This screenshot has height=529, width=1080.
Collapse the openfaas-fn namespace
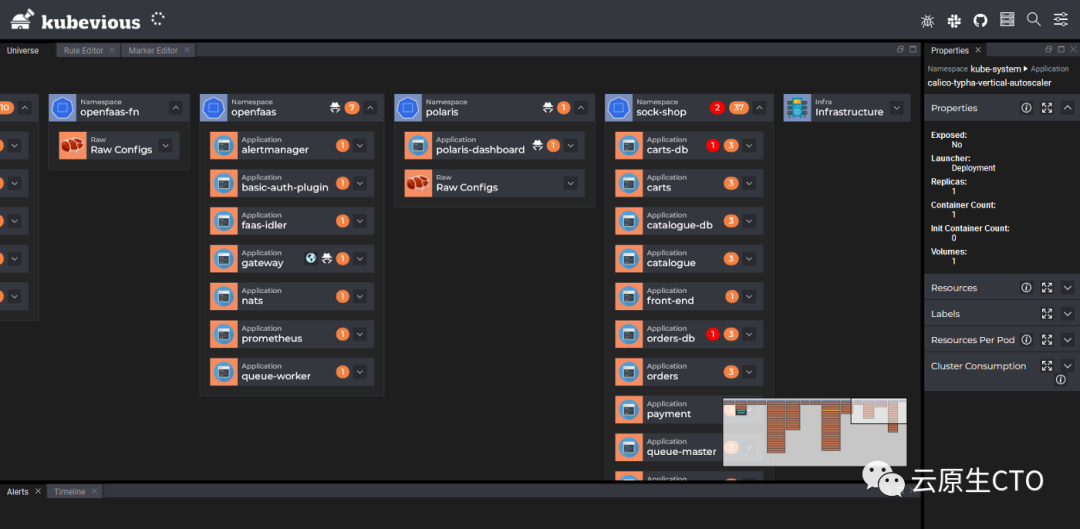(x=176, y=107)
